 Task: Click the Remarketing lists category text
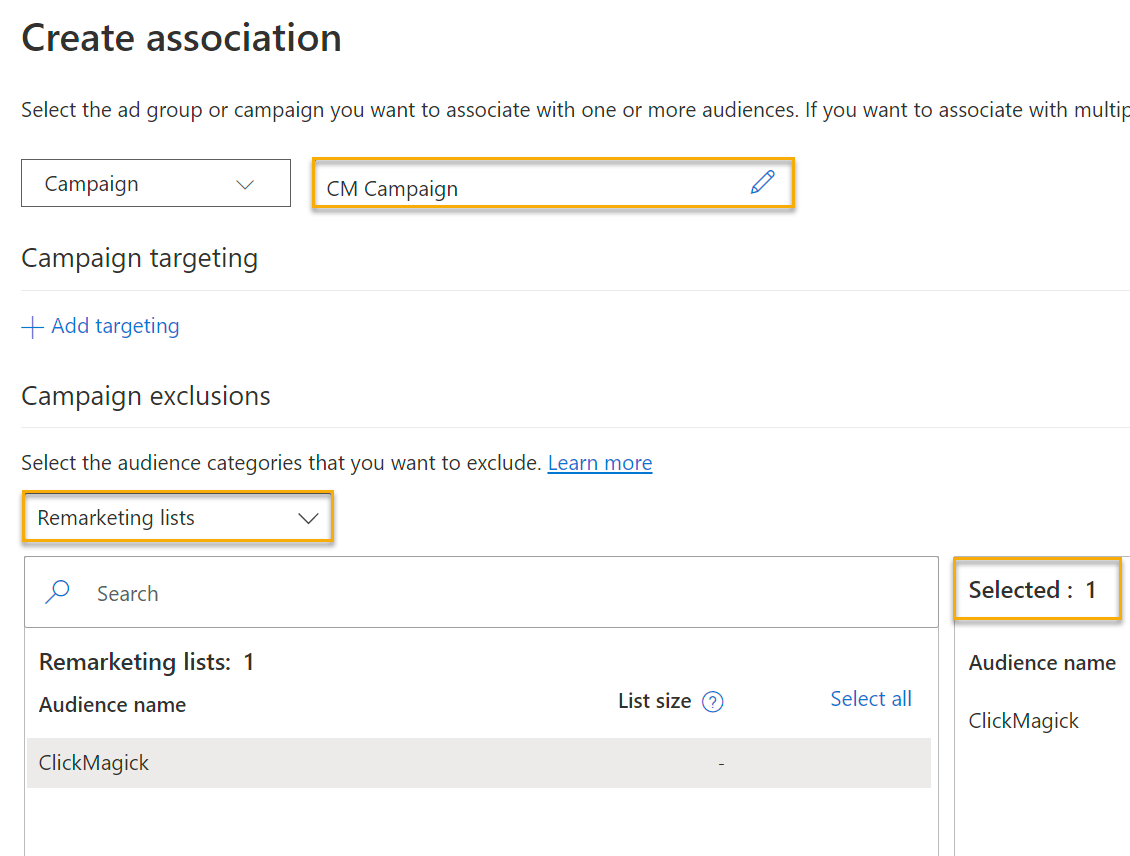coord(116,518)
